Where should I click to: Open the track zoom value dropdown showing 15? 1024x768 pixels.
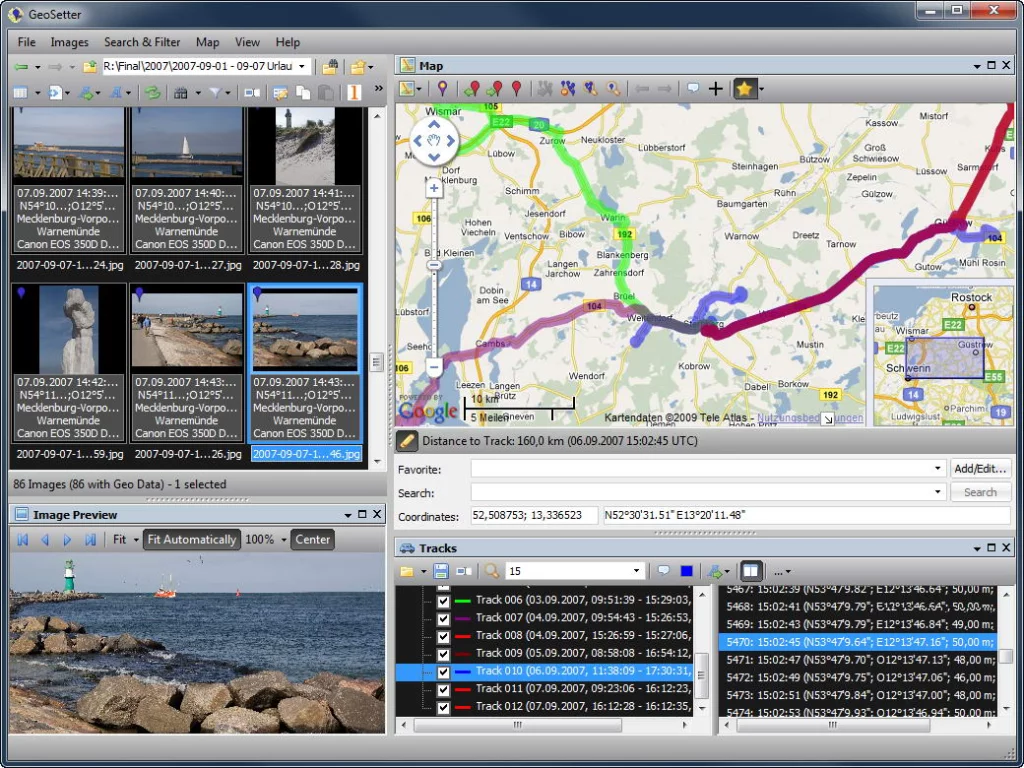coord(637,571)
